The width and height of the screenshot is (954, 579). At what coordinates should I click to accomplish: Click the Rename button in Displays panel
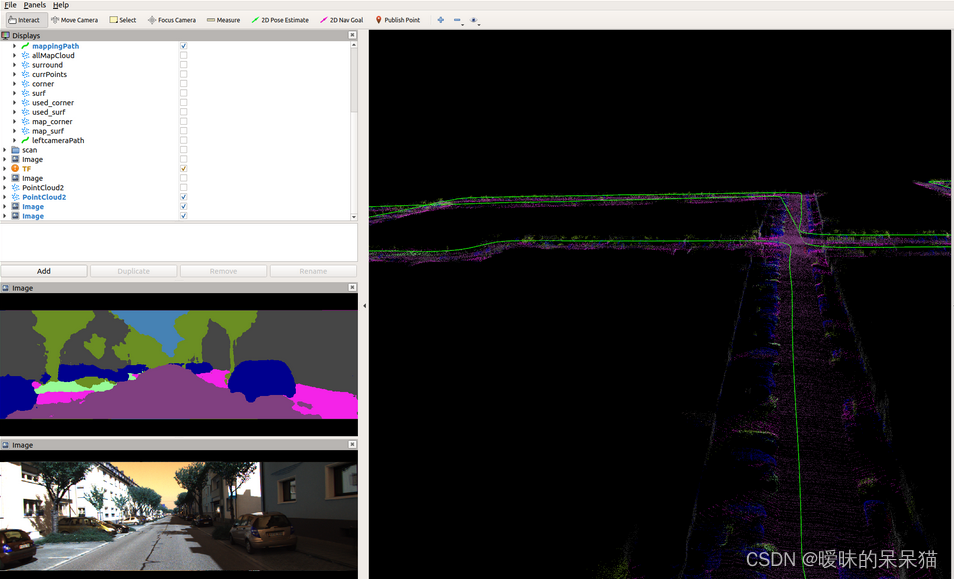(x=311, y=270)
